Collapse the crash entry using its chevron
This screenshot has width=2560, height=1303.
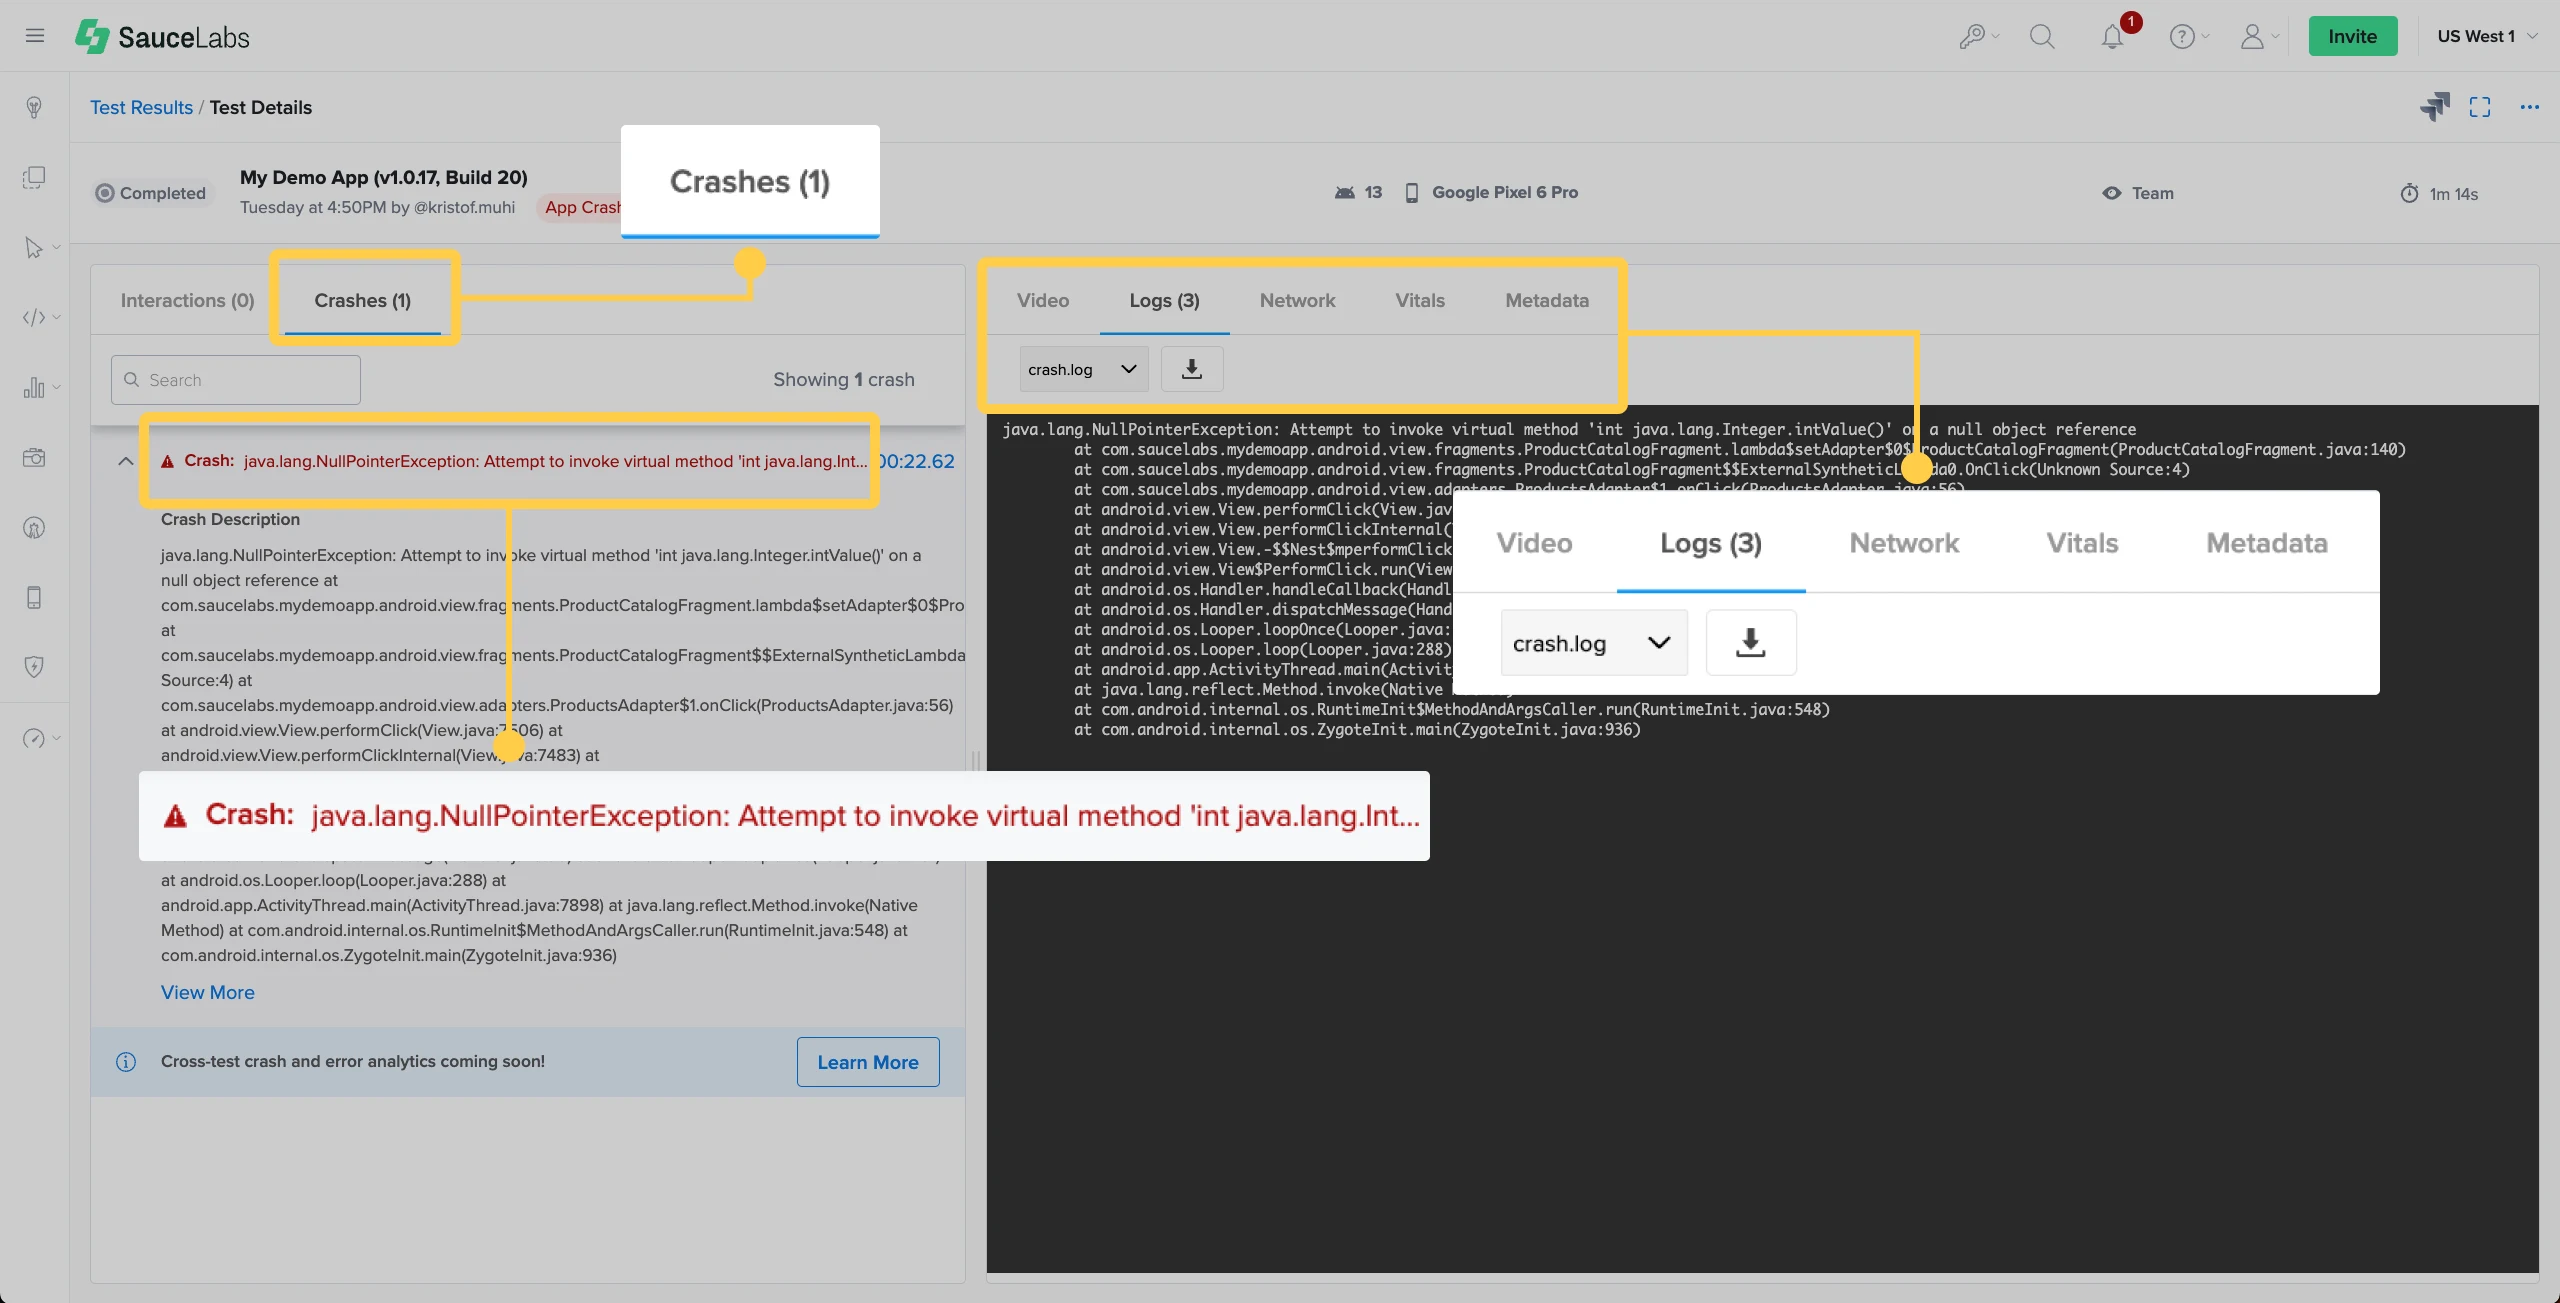(x=126, y=461)
